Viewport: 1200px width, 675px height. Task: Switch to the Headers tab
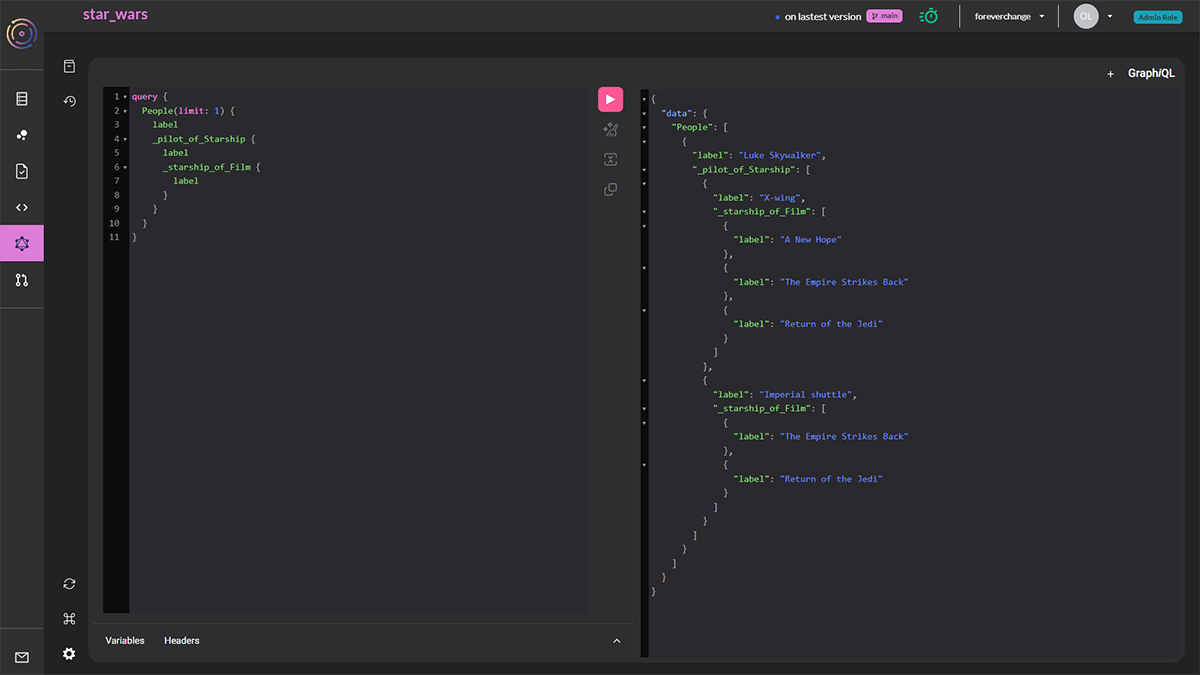(x=181, y=640)
